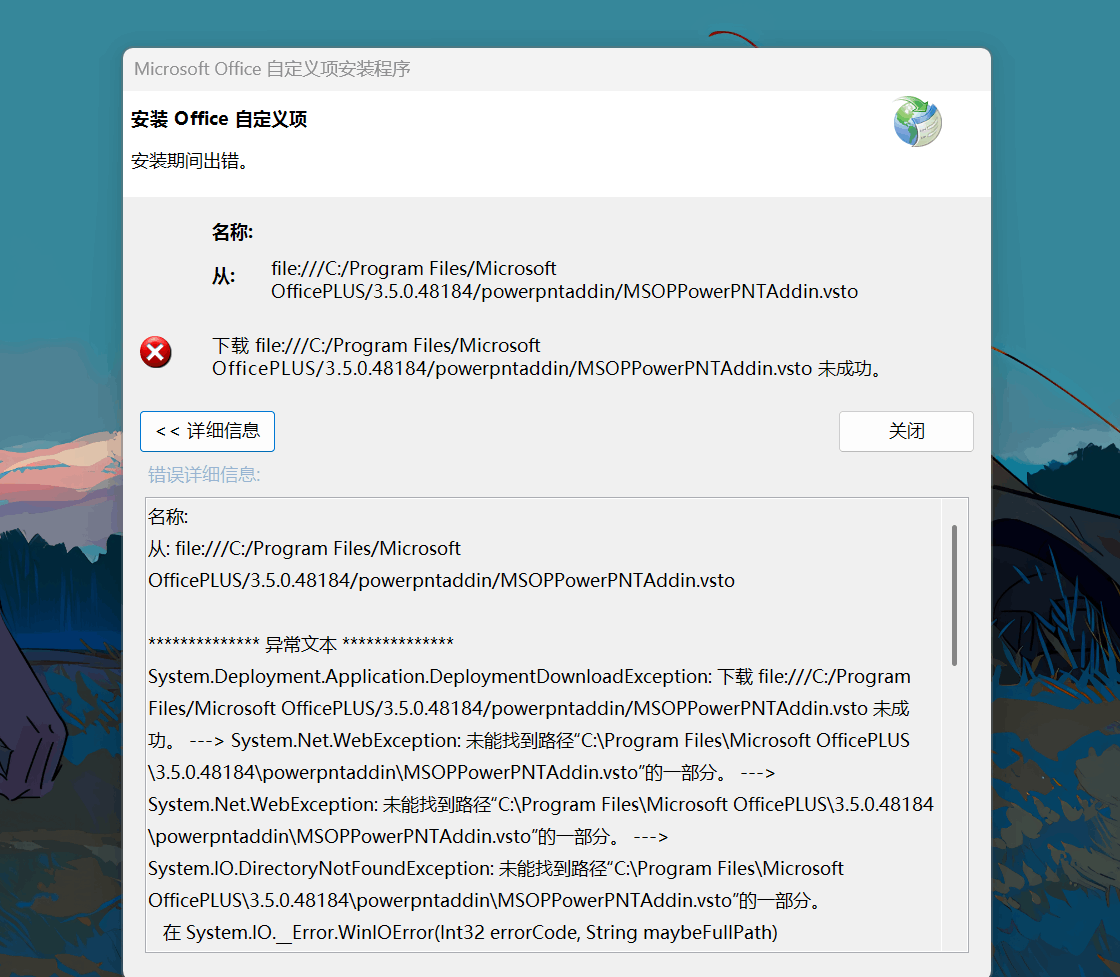The width and height of the screenshot is (1120, 977).
Task: Click the 从 label in summary area
Action: (224, 276)
